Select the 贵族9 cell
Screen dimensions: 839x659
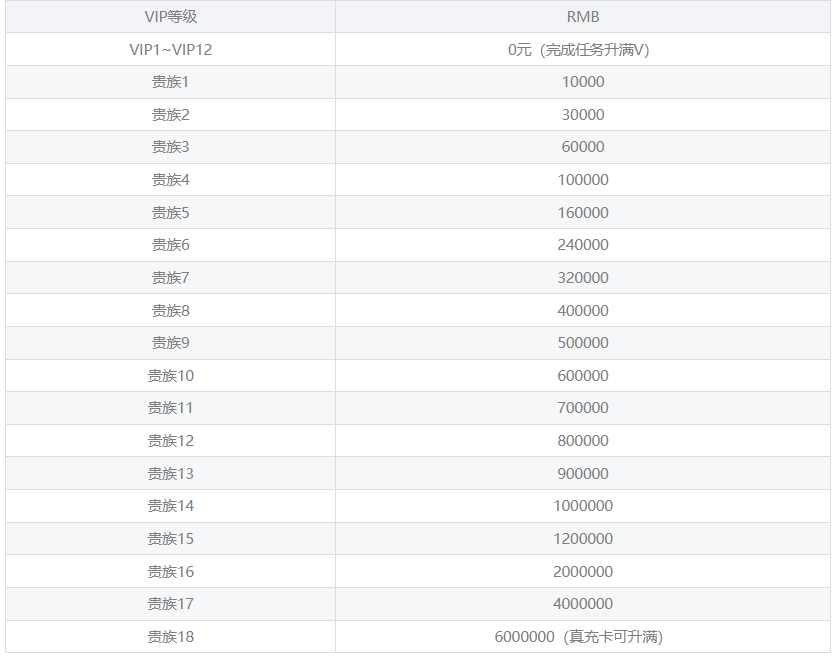[170, 343]
